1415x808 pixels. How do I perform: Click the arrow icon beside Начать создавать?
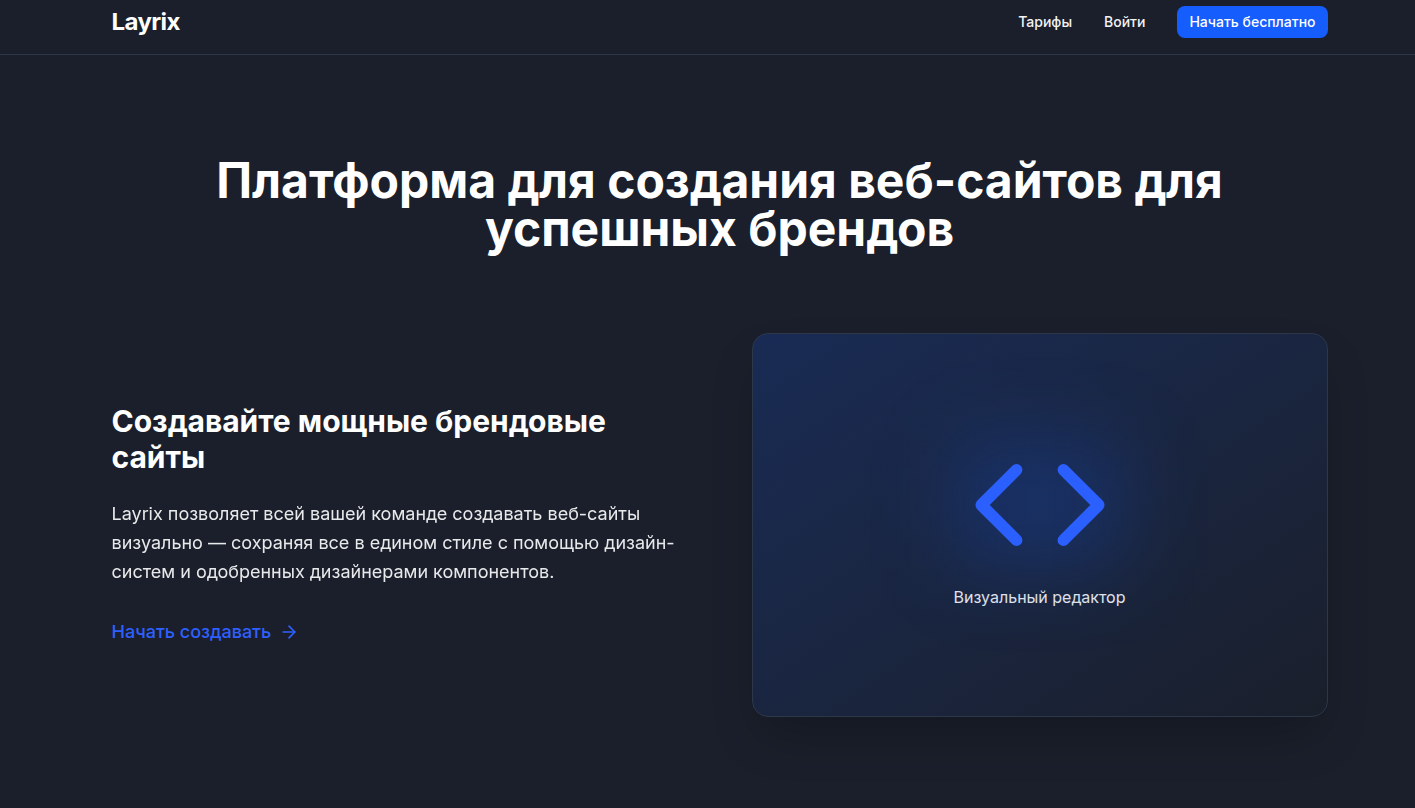click(x=289, y=632)
